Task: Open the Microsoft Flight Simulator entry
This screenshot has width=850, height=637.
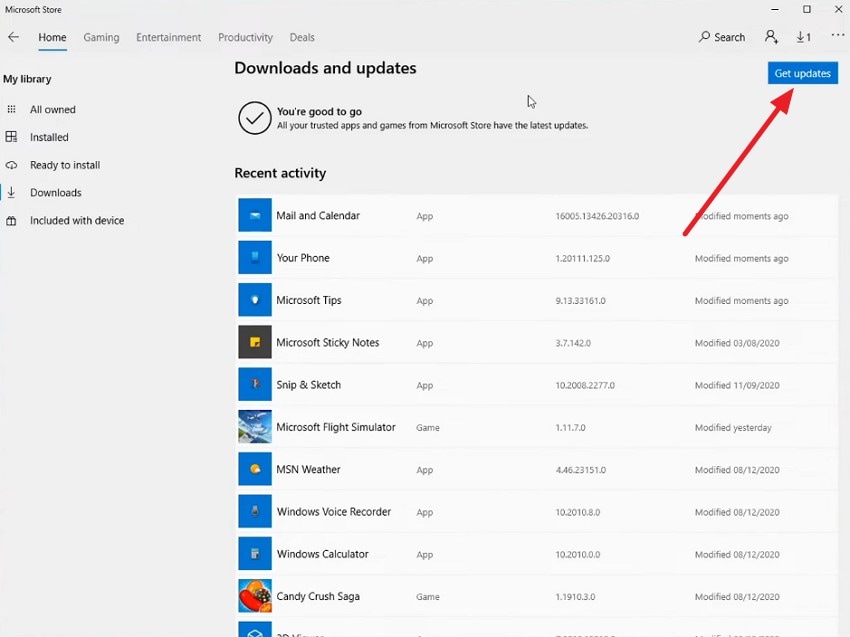Action: tap(537, 427)
